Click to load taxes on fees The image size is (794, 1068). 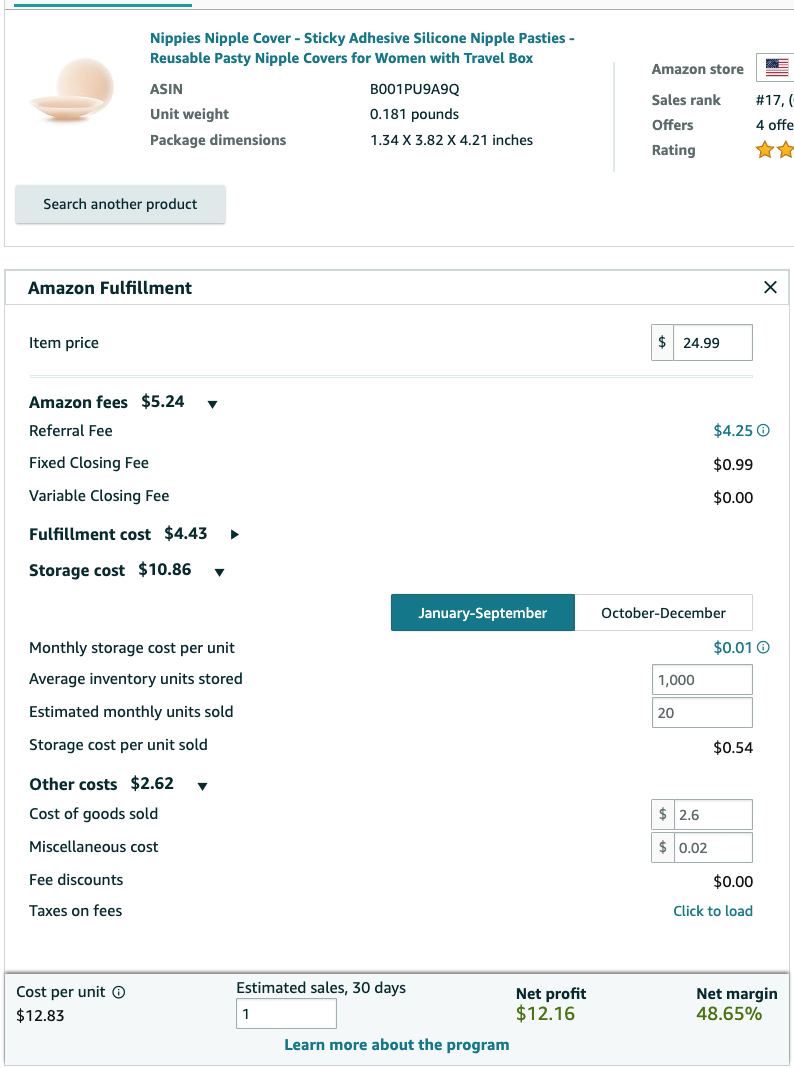coord(713,911)
